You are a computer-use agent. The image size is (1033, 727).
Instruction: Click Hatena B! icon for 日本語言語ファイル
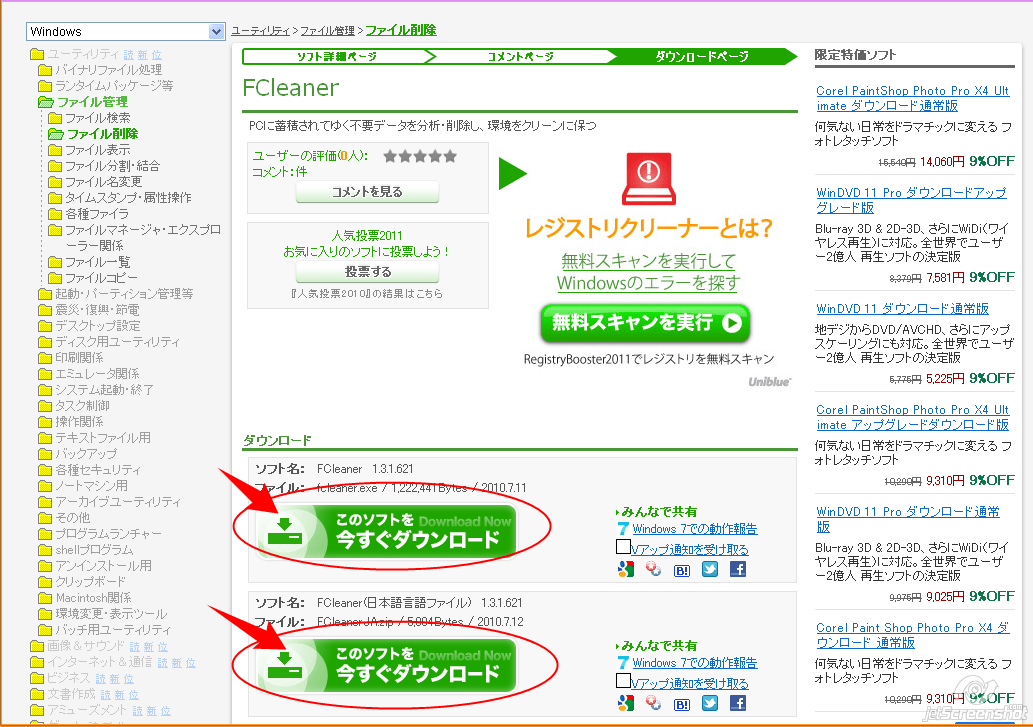pos(682,705)
